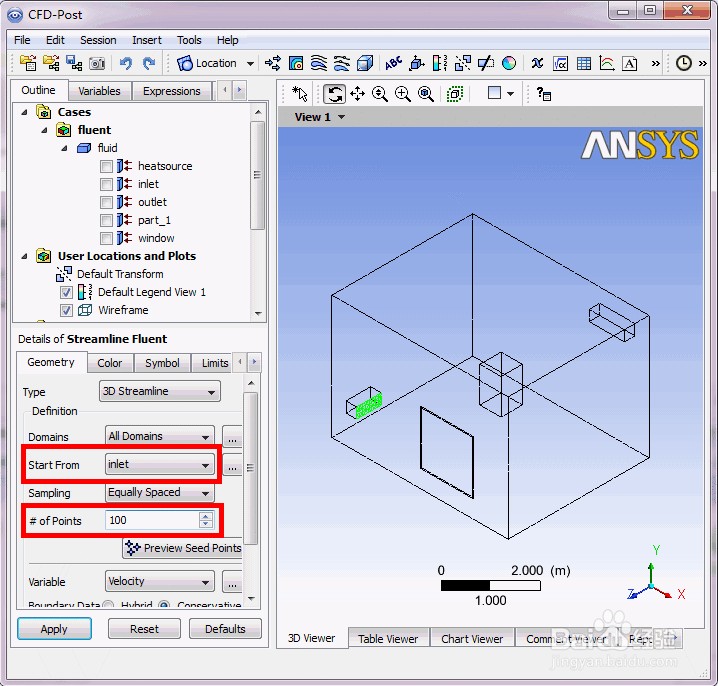Click the Fit View zoom icon
Screen dimensions: 718x686
tap(425, 94)
